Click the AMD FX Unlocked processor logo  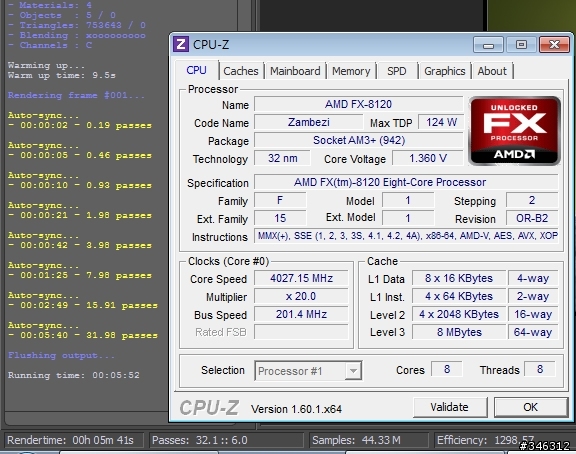point(514,131)
